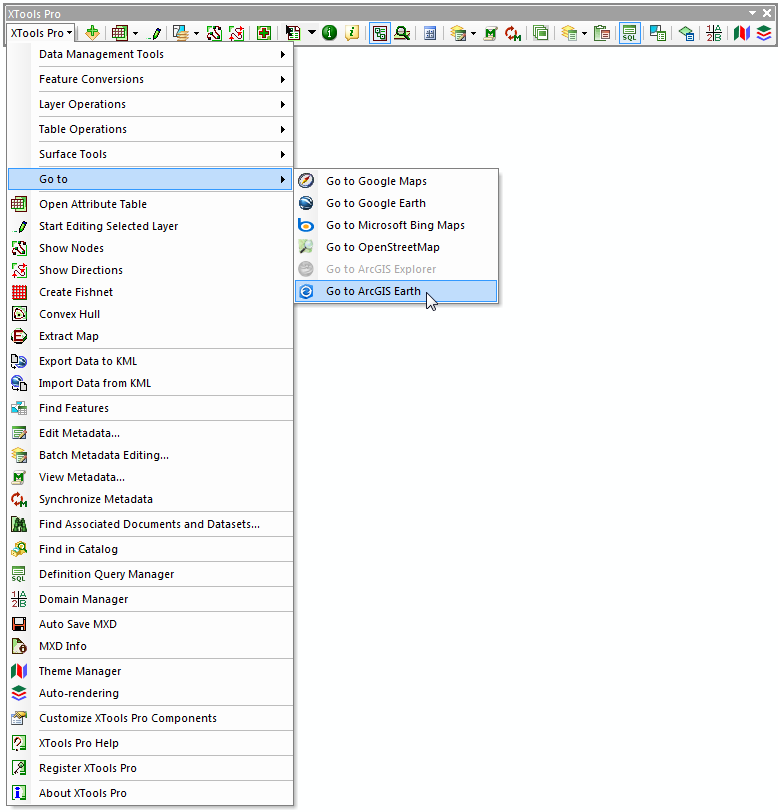Open Edit Metadata... menu item
The height and width of the screenshot is (812, 778).
[150, 433]
